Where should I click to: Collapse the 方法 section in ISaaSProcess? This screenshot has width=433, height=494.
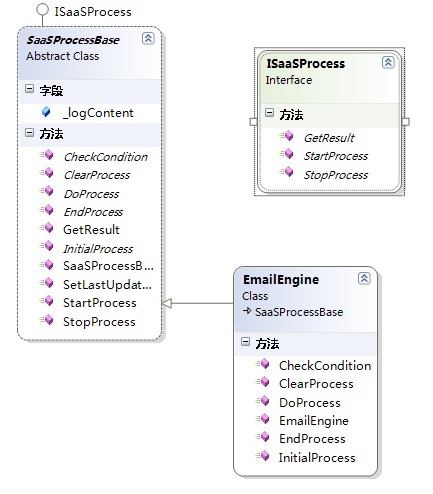click(269, 113)
